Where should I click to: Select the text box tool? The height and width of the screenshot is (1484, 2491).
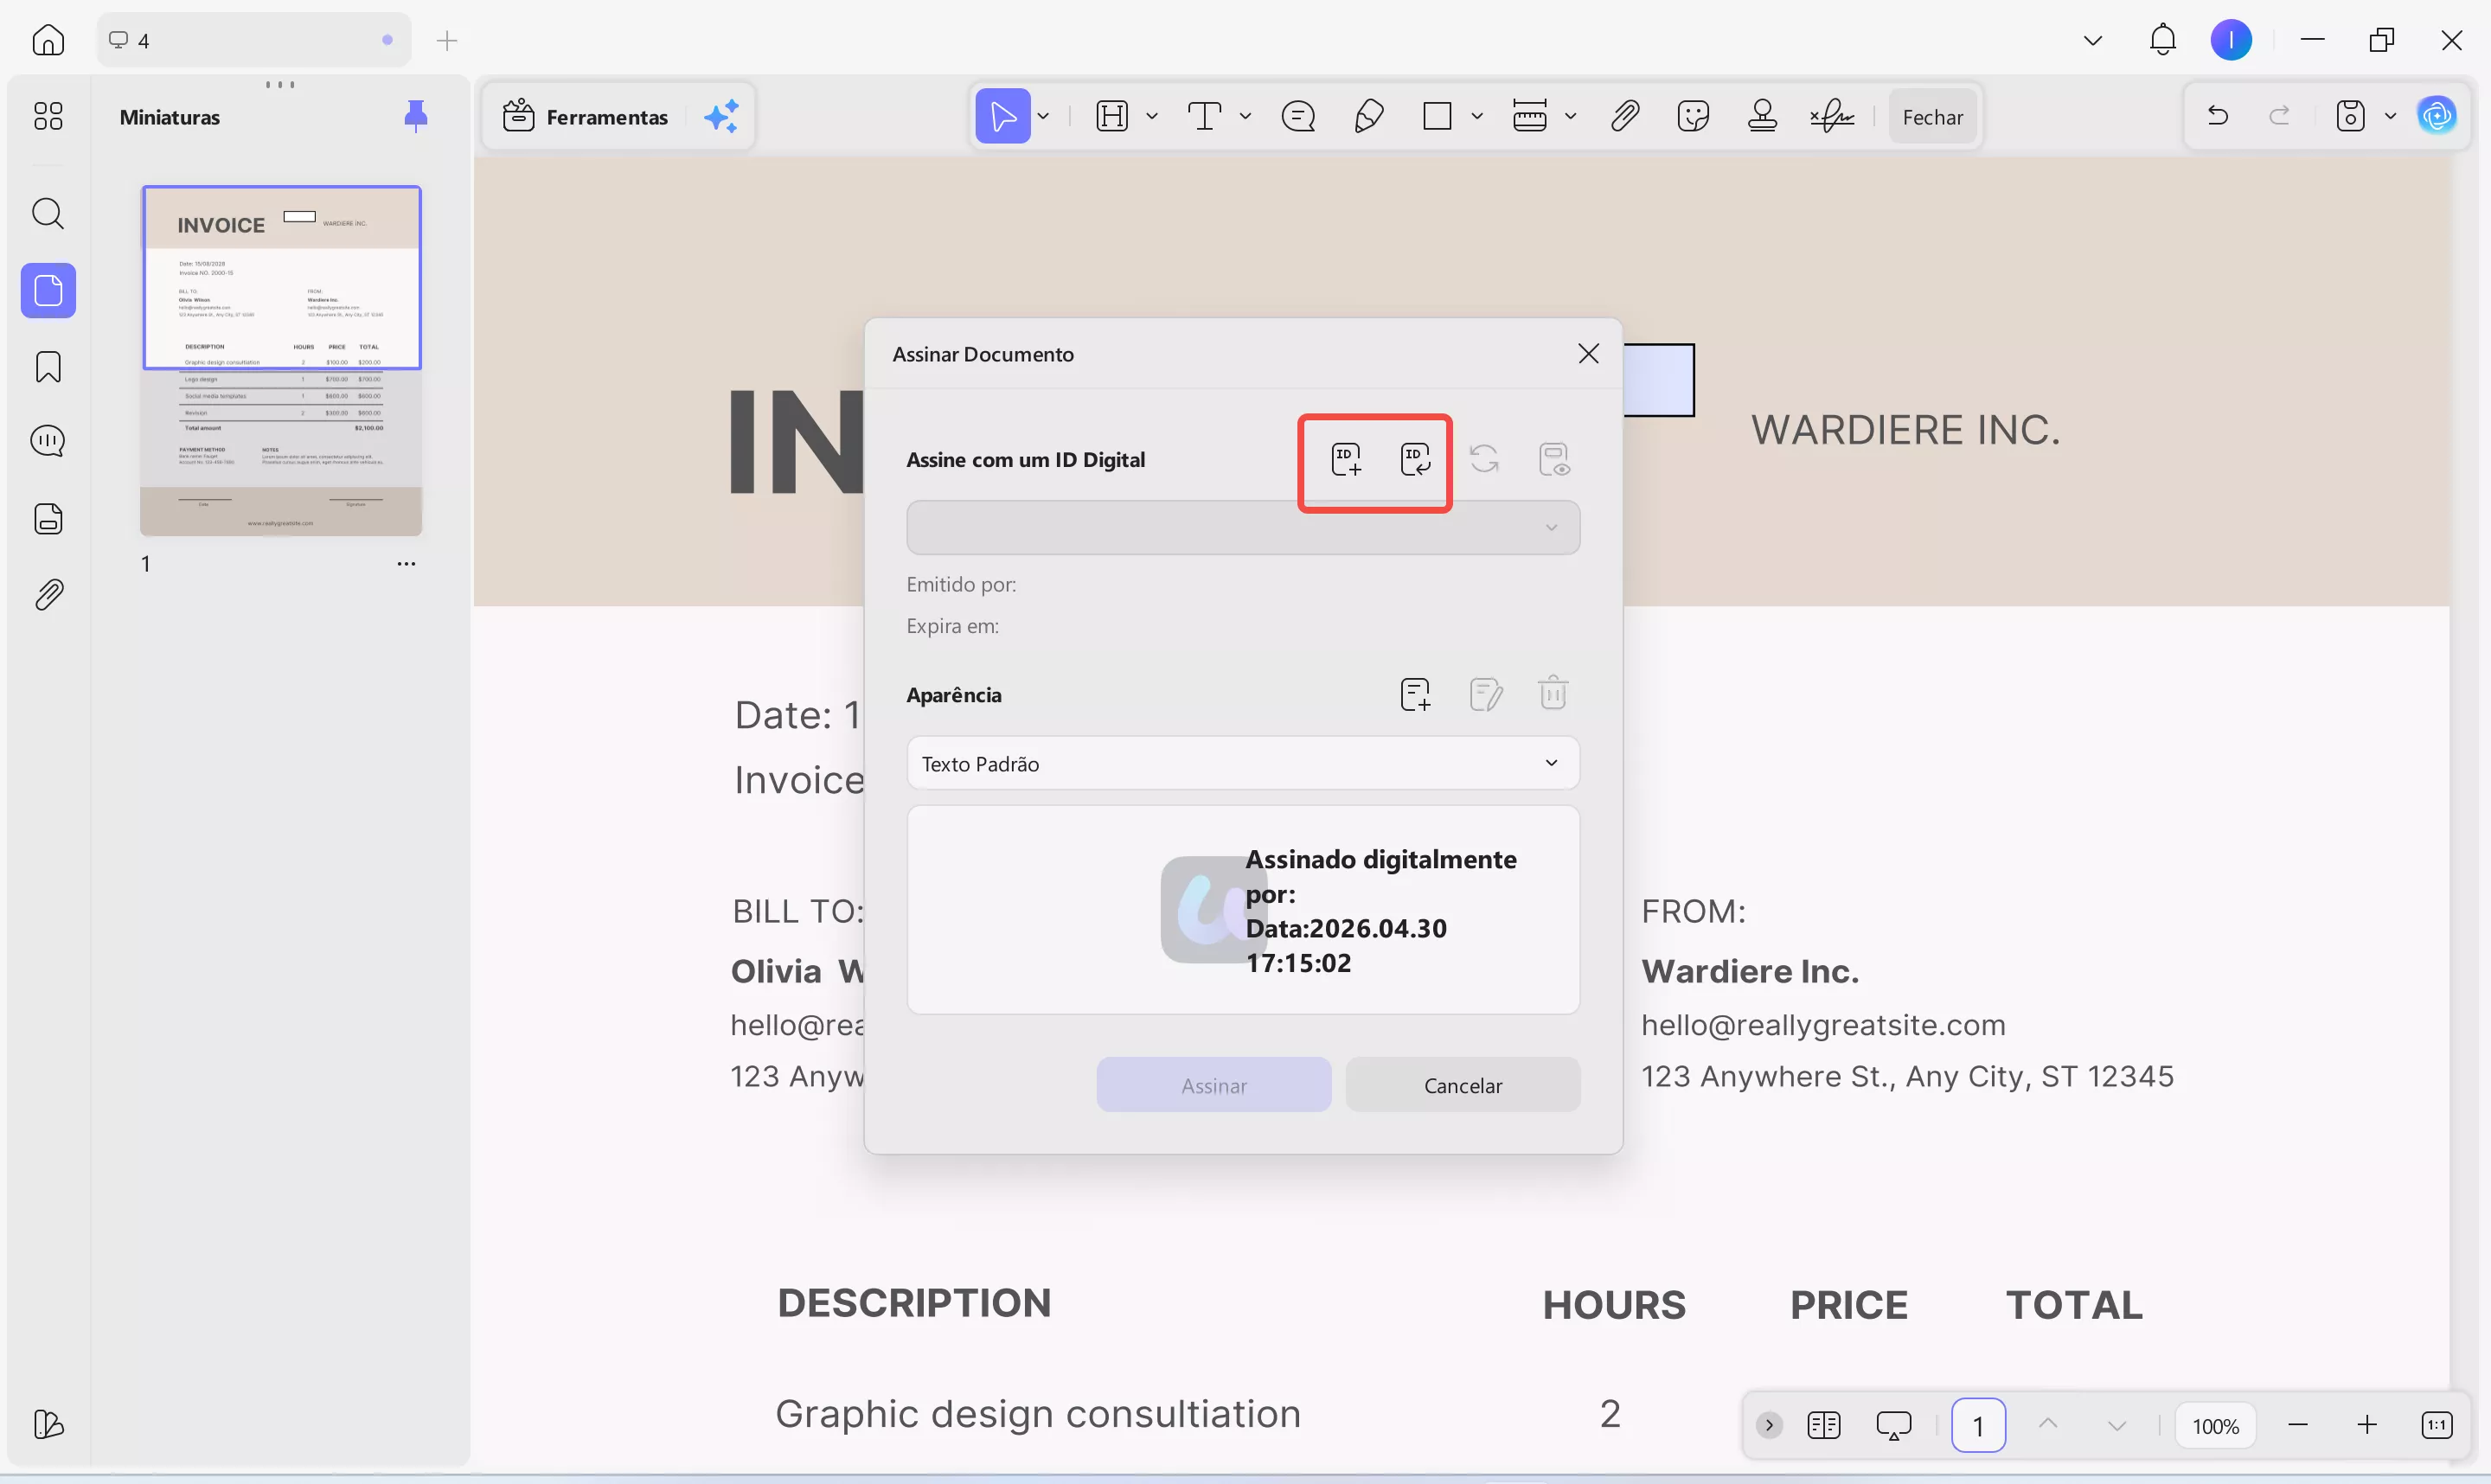pyautogui.click(x=1204, y=116)
